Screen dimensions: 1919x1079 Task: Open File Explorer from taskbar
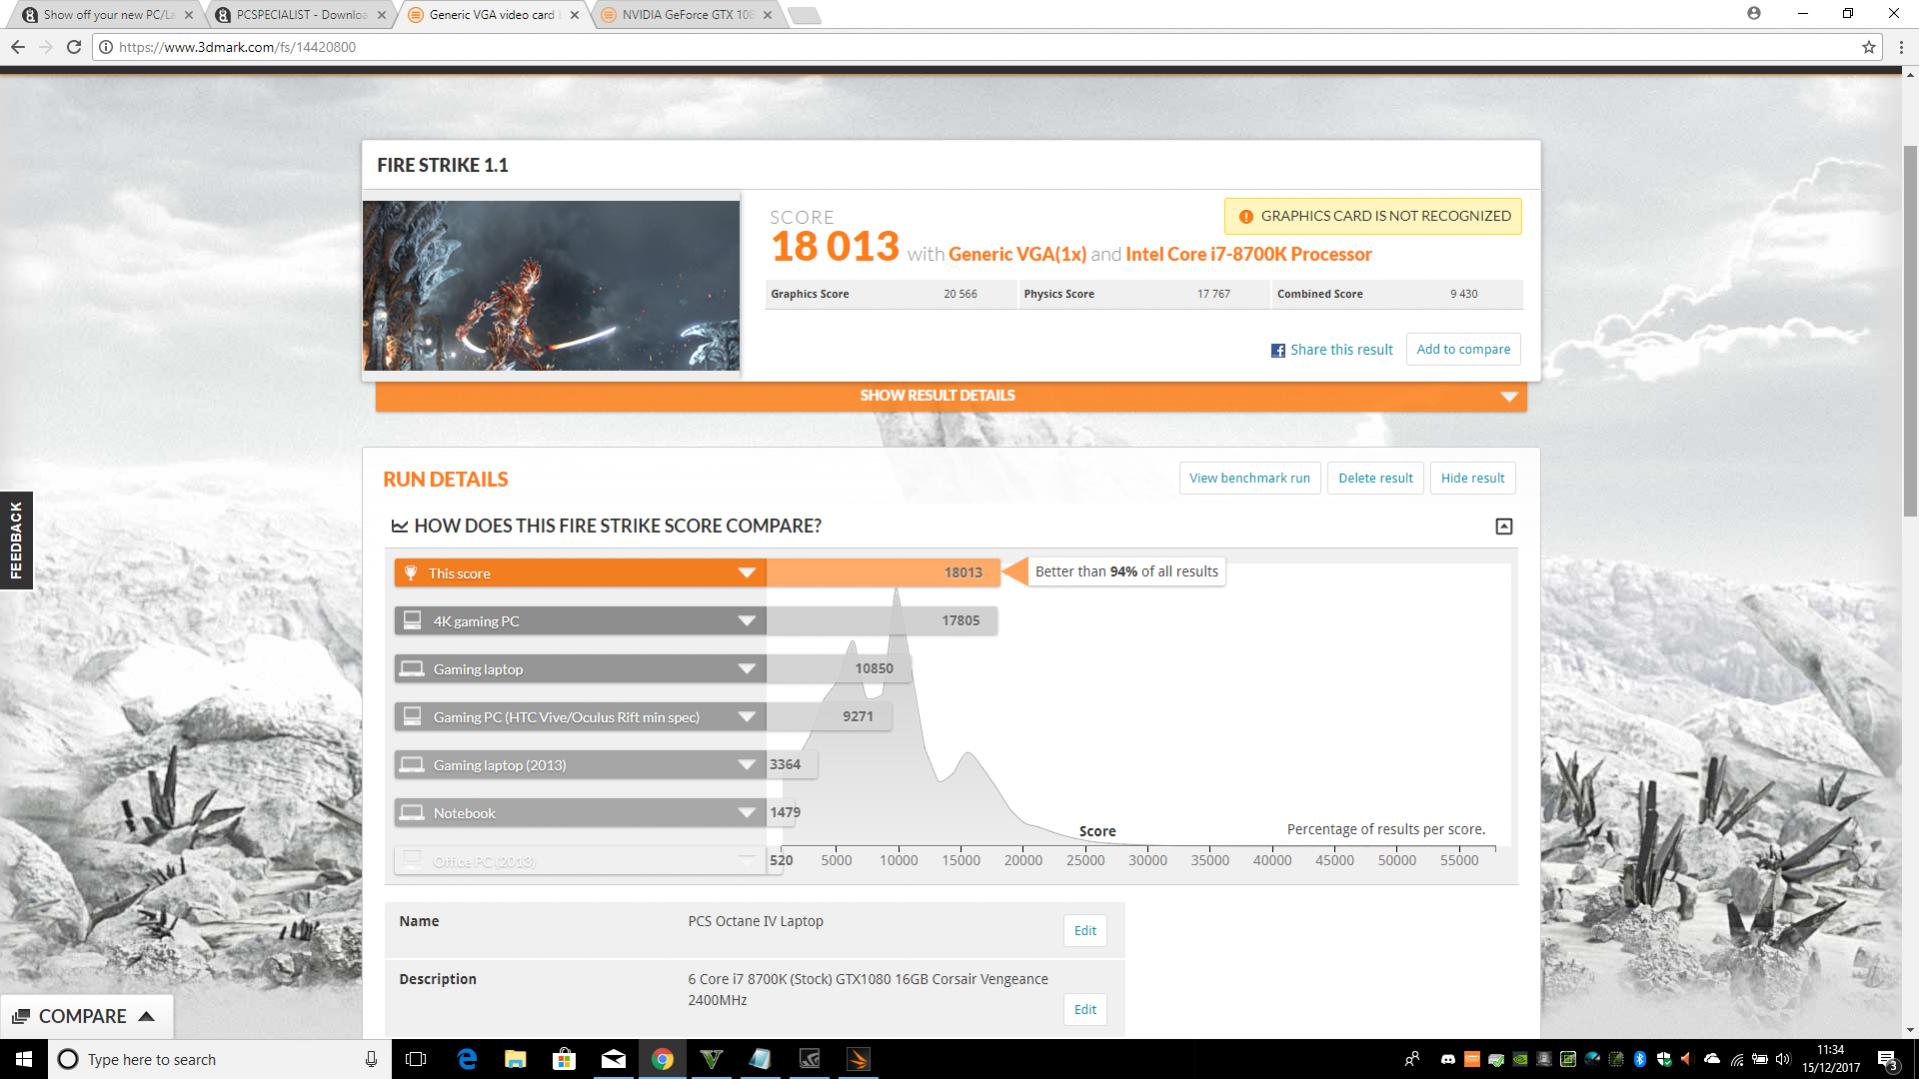tap(515, 1059)
